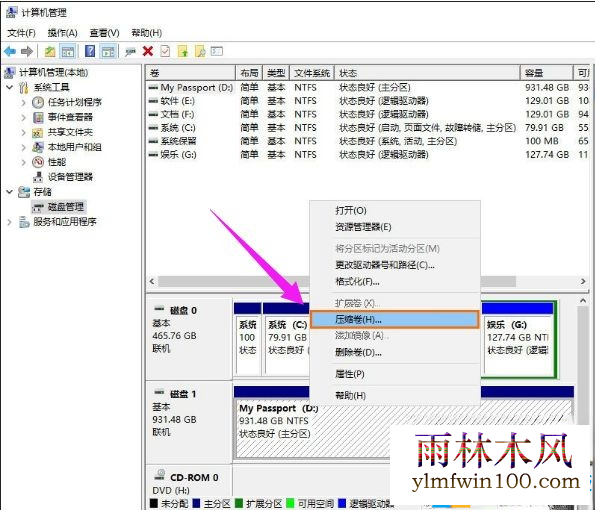Click up arrow of disk pane scrollbar
Screen dimensions: 595x510
[583, 301]
